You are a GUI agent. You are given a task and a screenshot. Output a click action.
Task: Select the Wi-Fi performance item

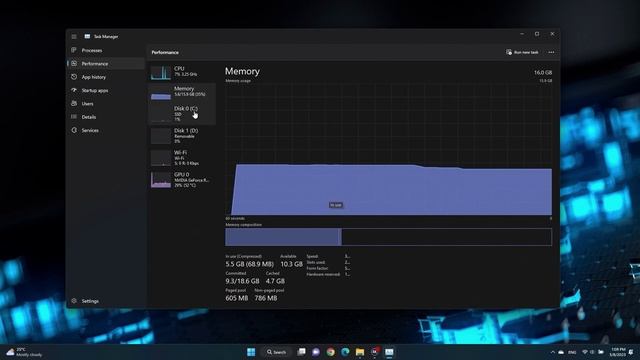[x=182, y=158]
